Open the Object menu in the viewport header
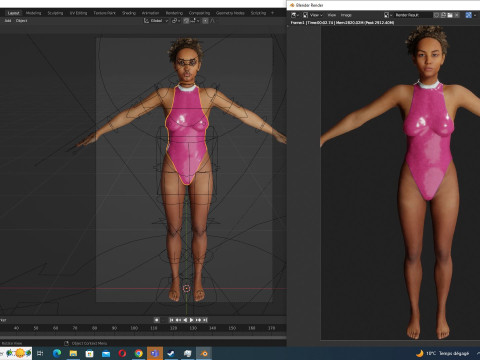The height and width of the screenshot is (360, 480). (x=21, y=21)
